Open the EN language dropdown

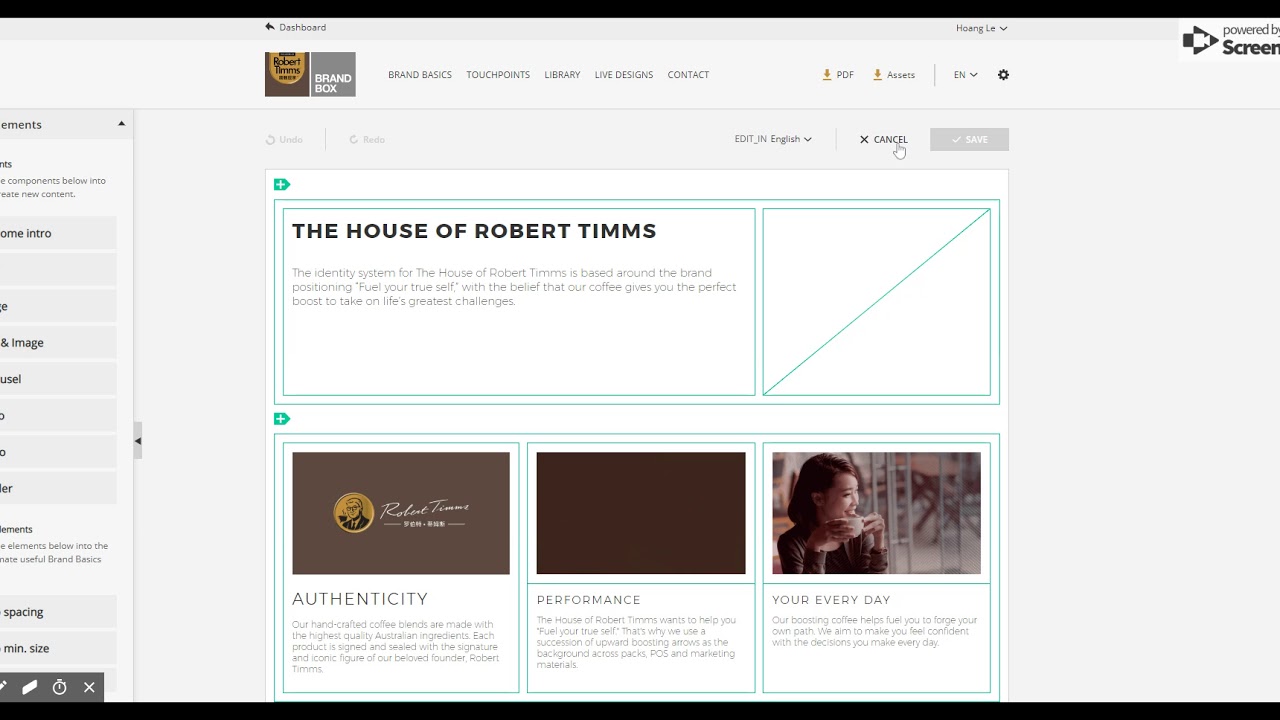point(965,75)
